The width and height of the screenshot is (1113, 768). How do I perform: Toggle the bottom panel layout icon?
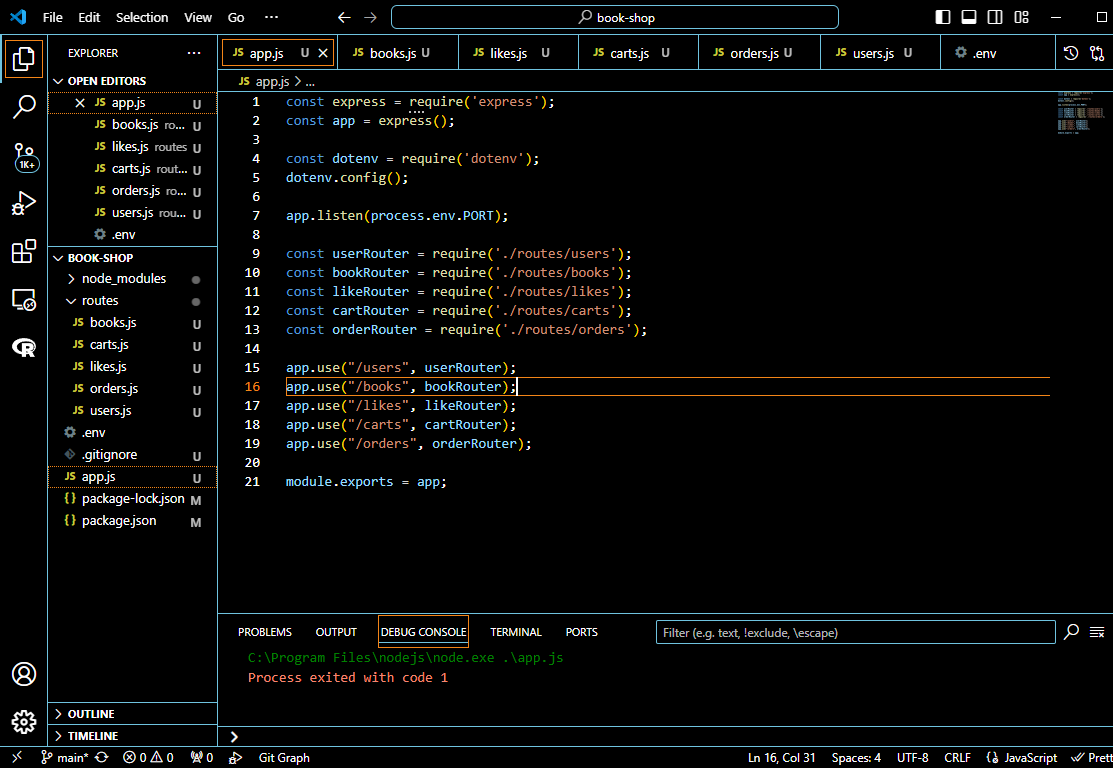pyautogui.click(x=969, y=17)
